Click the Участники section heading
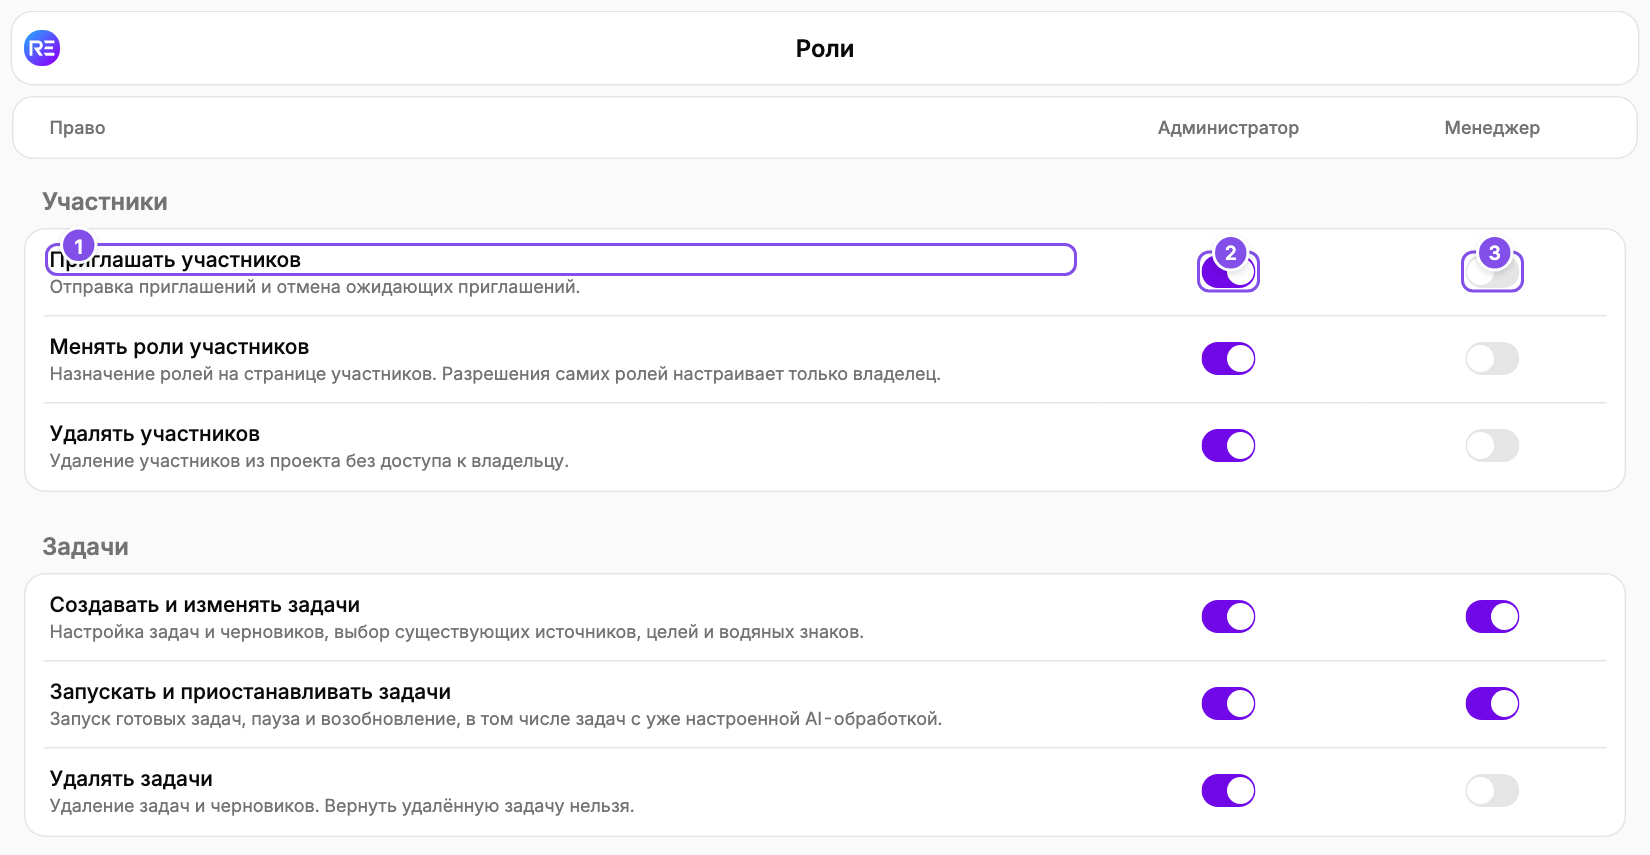 pos(105,202)
